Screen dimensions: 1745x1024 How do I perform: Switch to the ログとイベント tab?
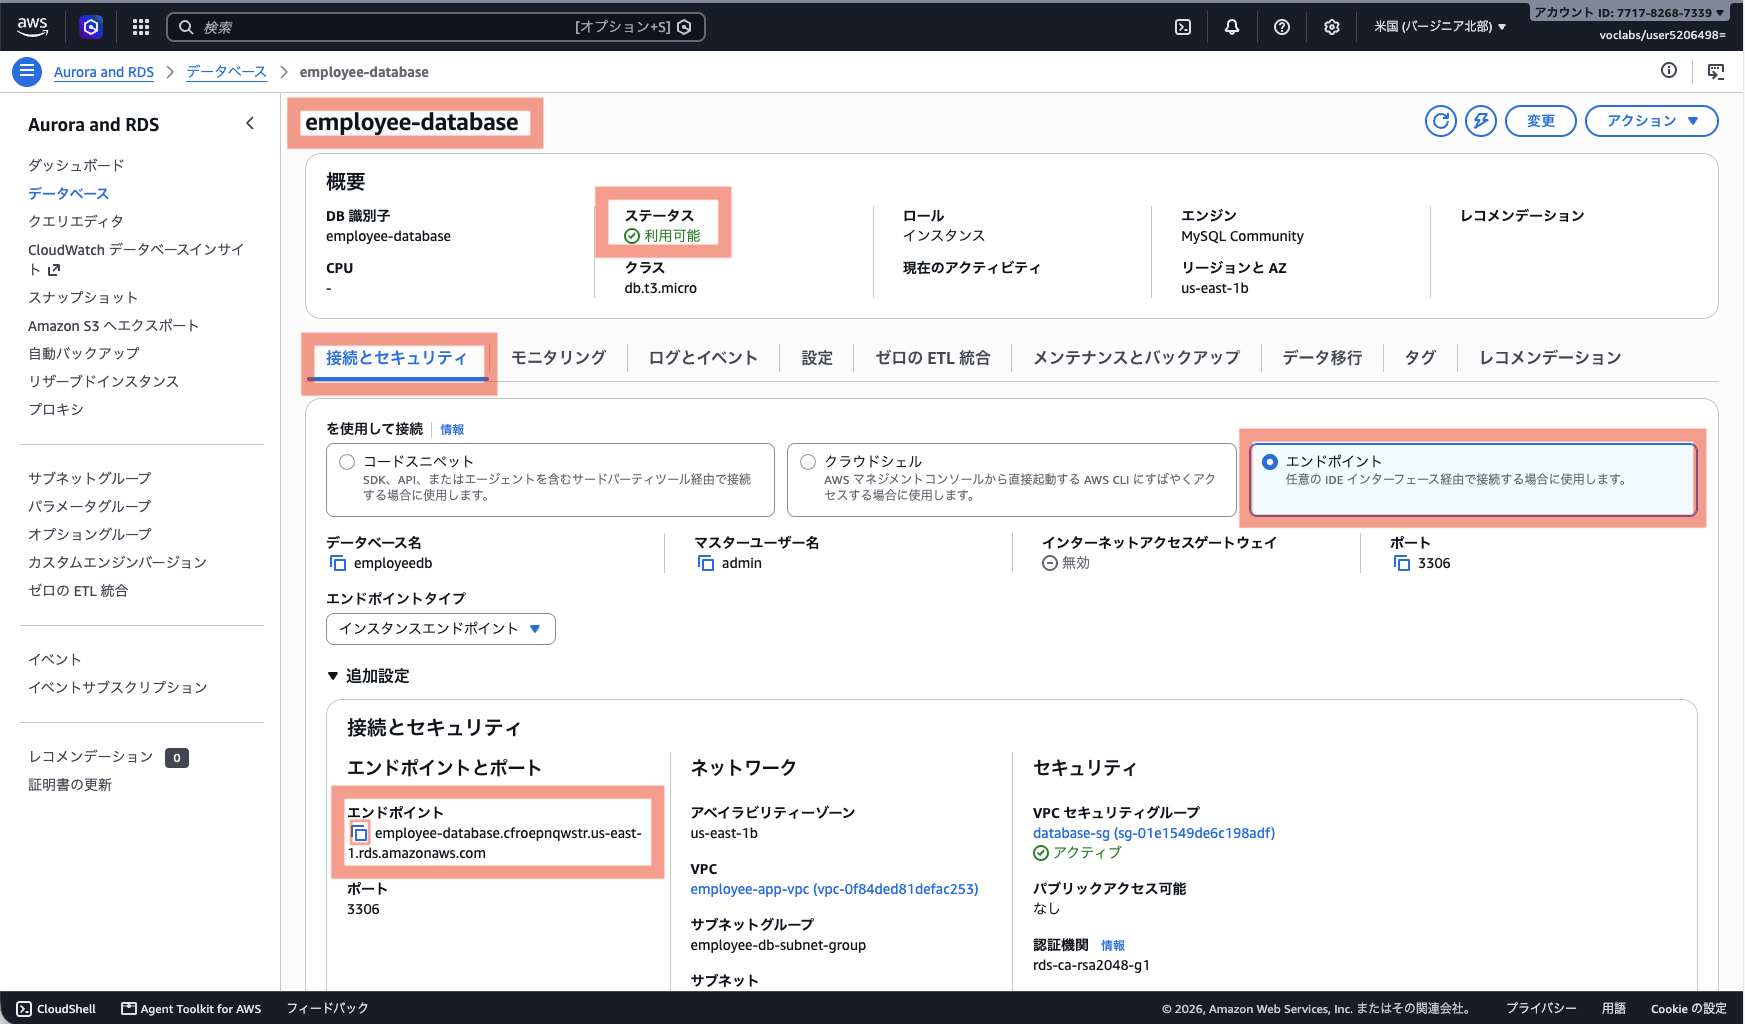703,358
